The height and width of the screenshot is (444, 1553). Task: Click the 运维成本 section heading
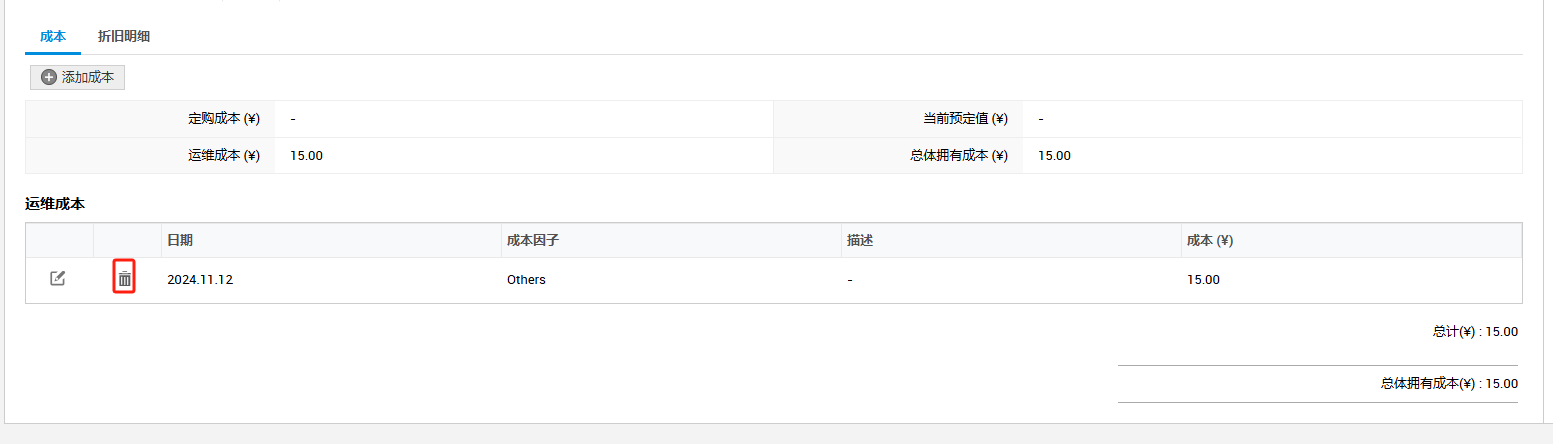[55, 204]
